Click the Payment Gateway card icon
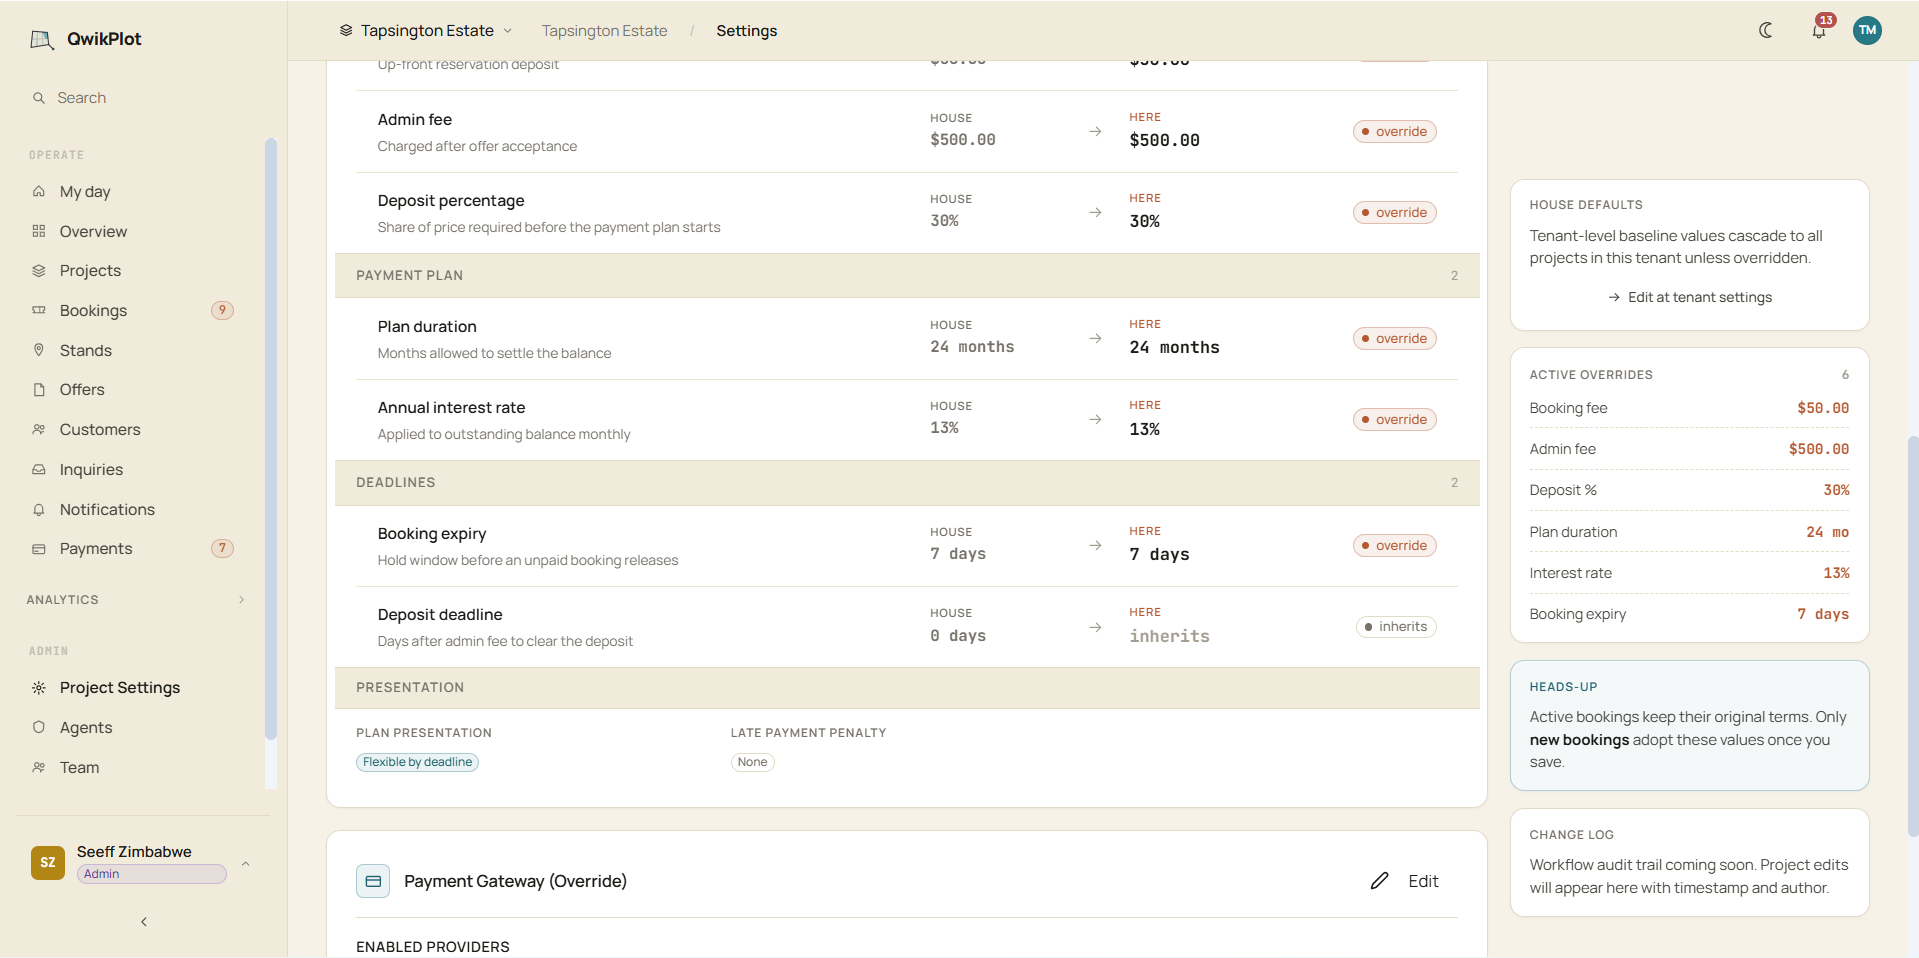The image size is (1919, 958). (373, 881)
